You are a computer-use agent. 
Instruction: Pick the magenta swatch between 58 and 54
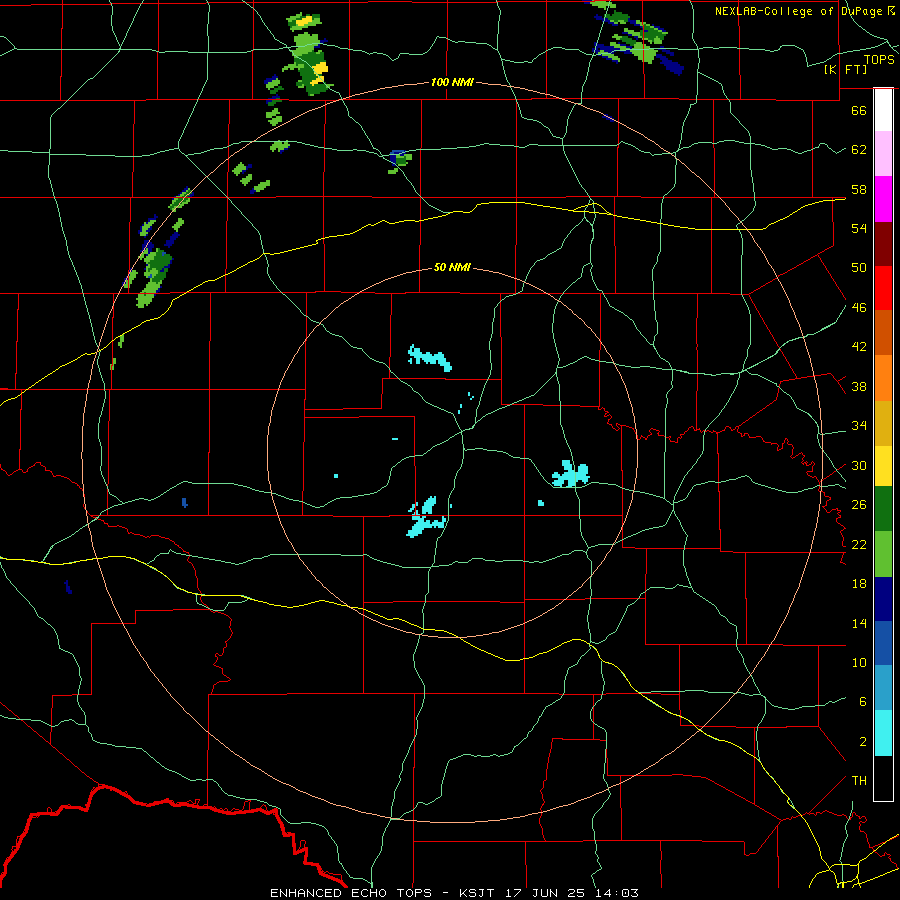(x=883, y=199)
